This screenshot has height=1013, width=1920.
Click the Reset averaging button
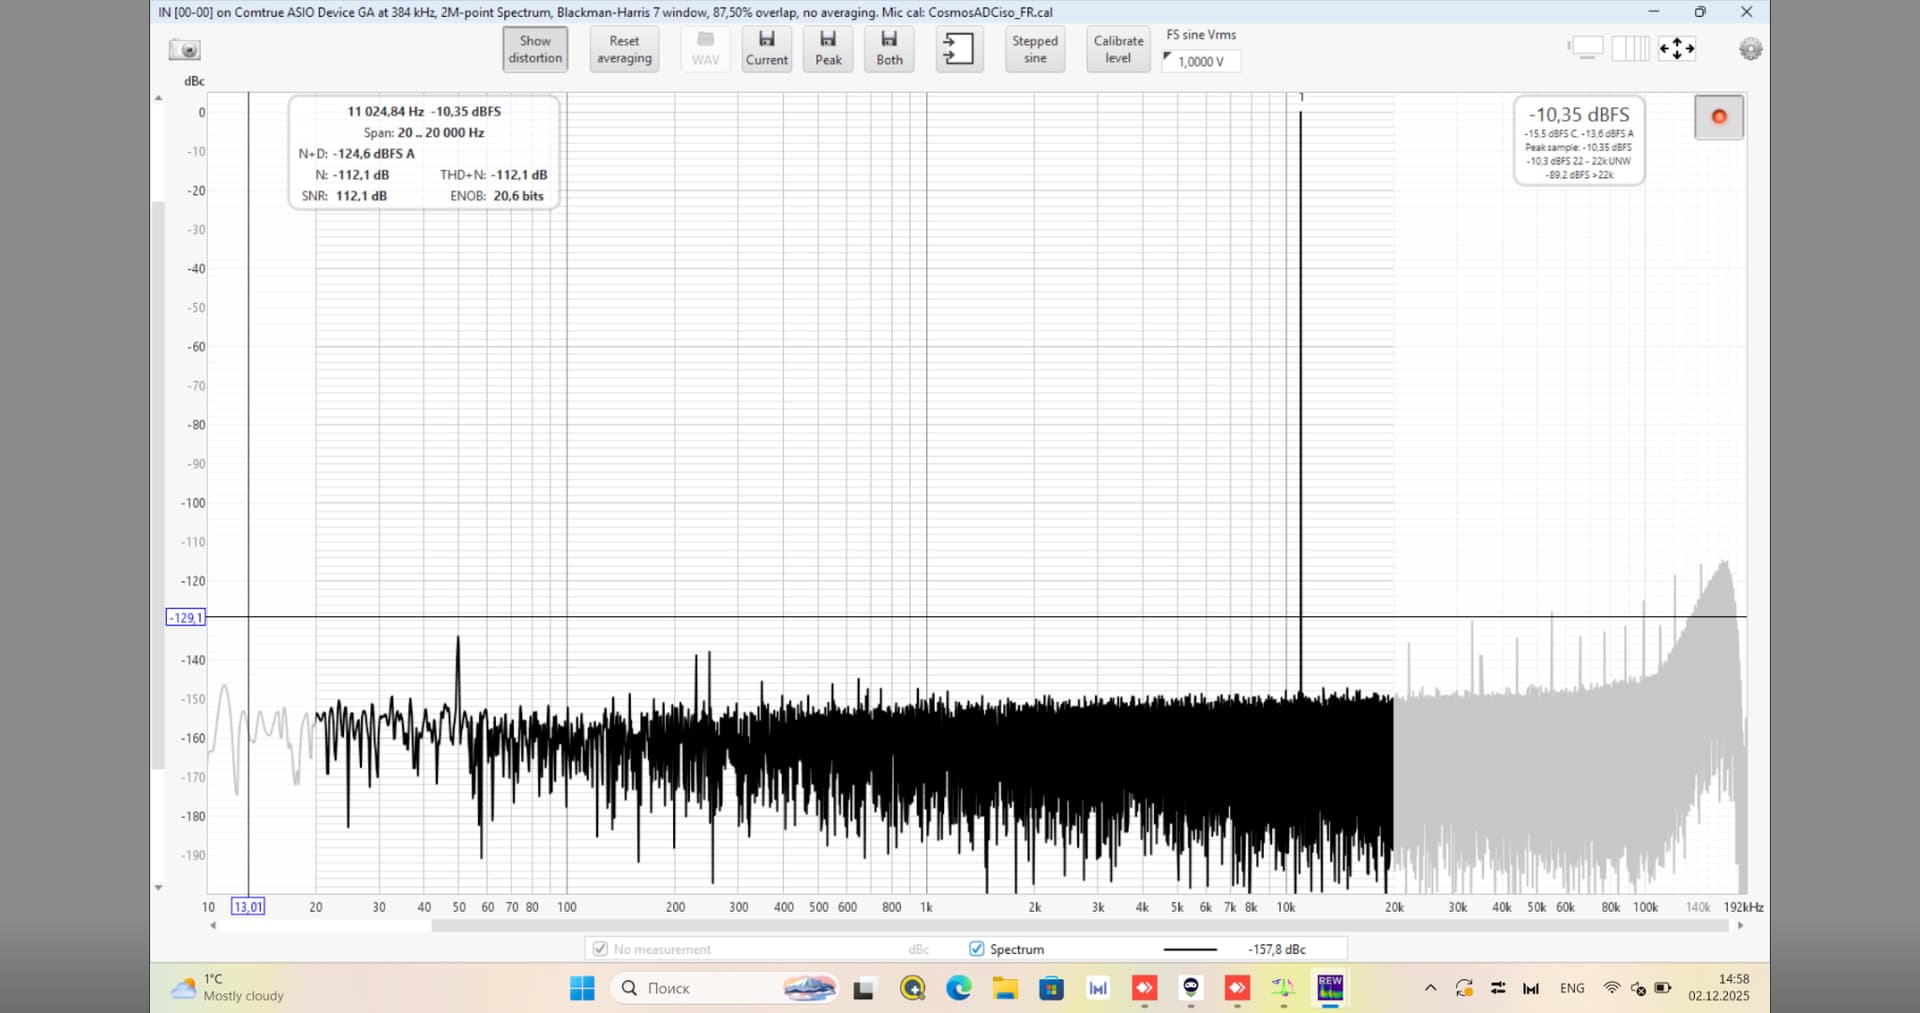624,49
